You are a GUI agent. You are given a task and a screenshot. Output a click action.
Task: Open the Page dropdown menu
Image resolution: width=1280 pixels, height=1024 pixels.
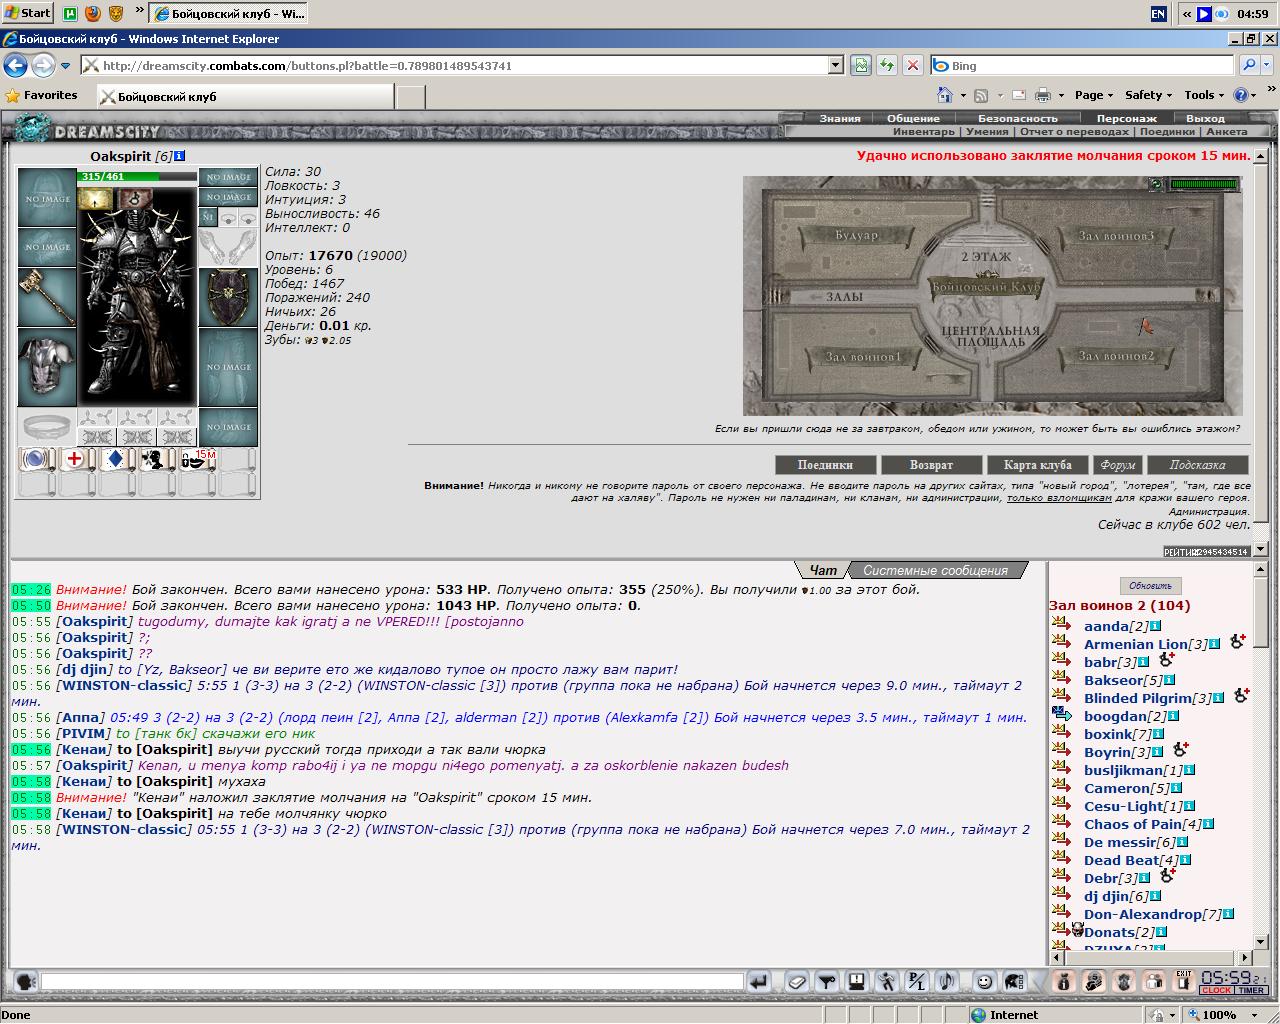1094,95
